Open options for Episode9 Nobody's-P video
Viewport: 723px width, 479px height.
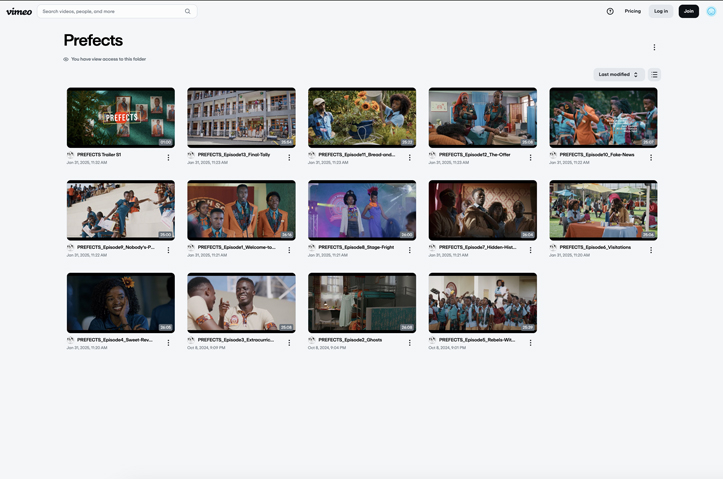tap(168, 250)
